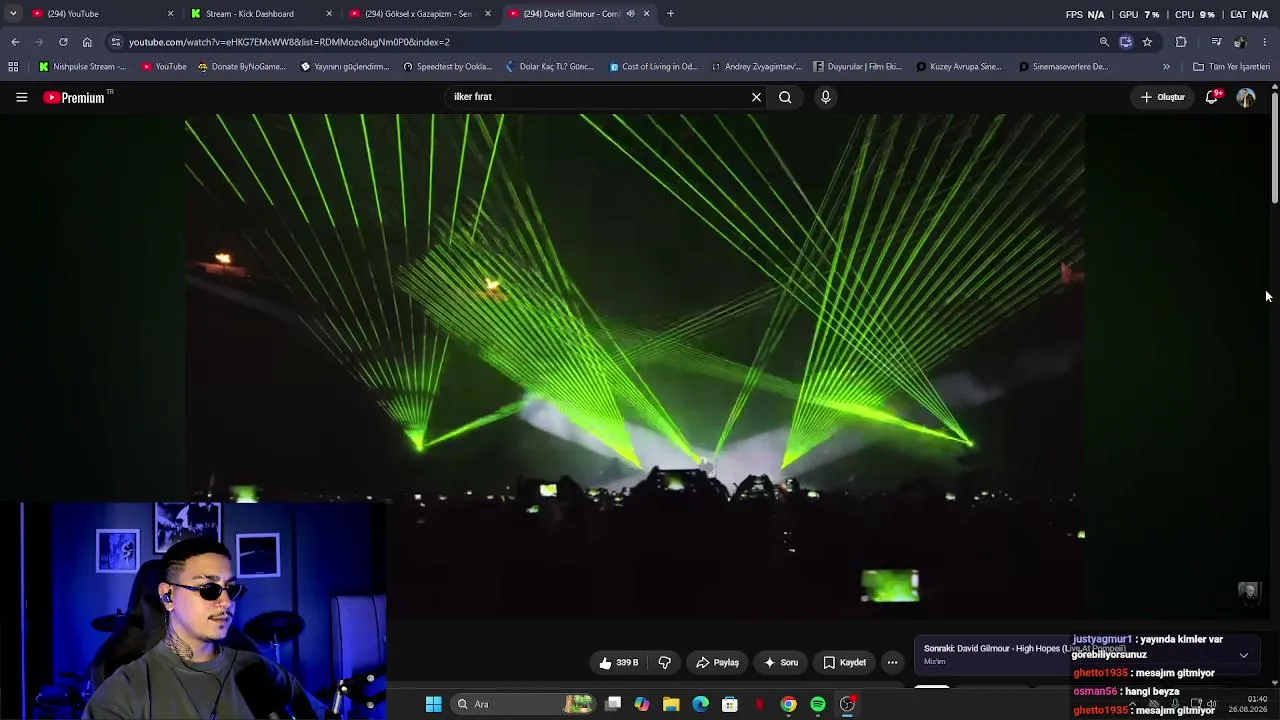Open the Kuzey Avrupa Sine... bookmark
The width and height of the screenshot is (1280, 720).
pos(959,67)
